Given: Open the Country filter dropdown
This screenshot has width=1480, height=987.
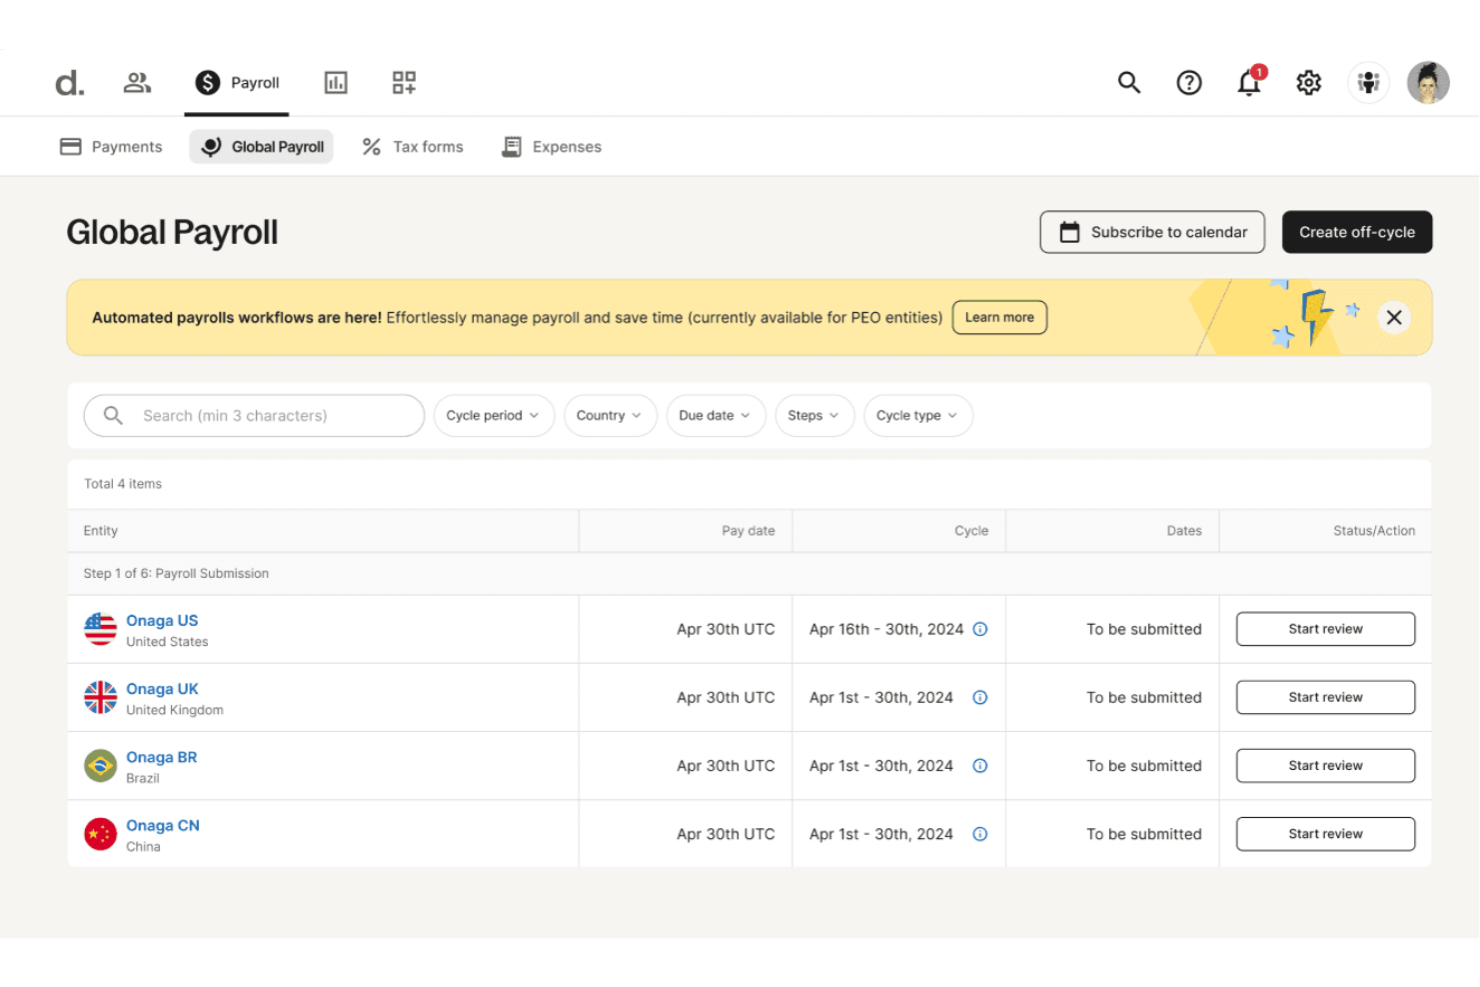Looking at the screenshot, I should (x=610, y=415).
